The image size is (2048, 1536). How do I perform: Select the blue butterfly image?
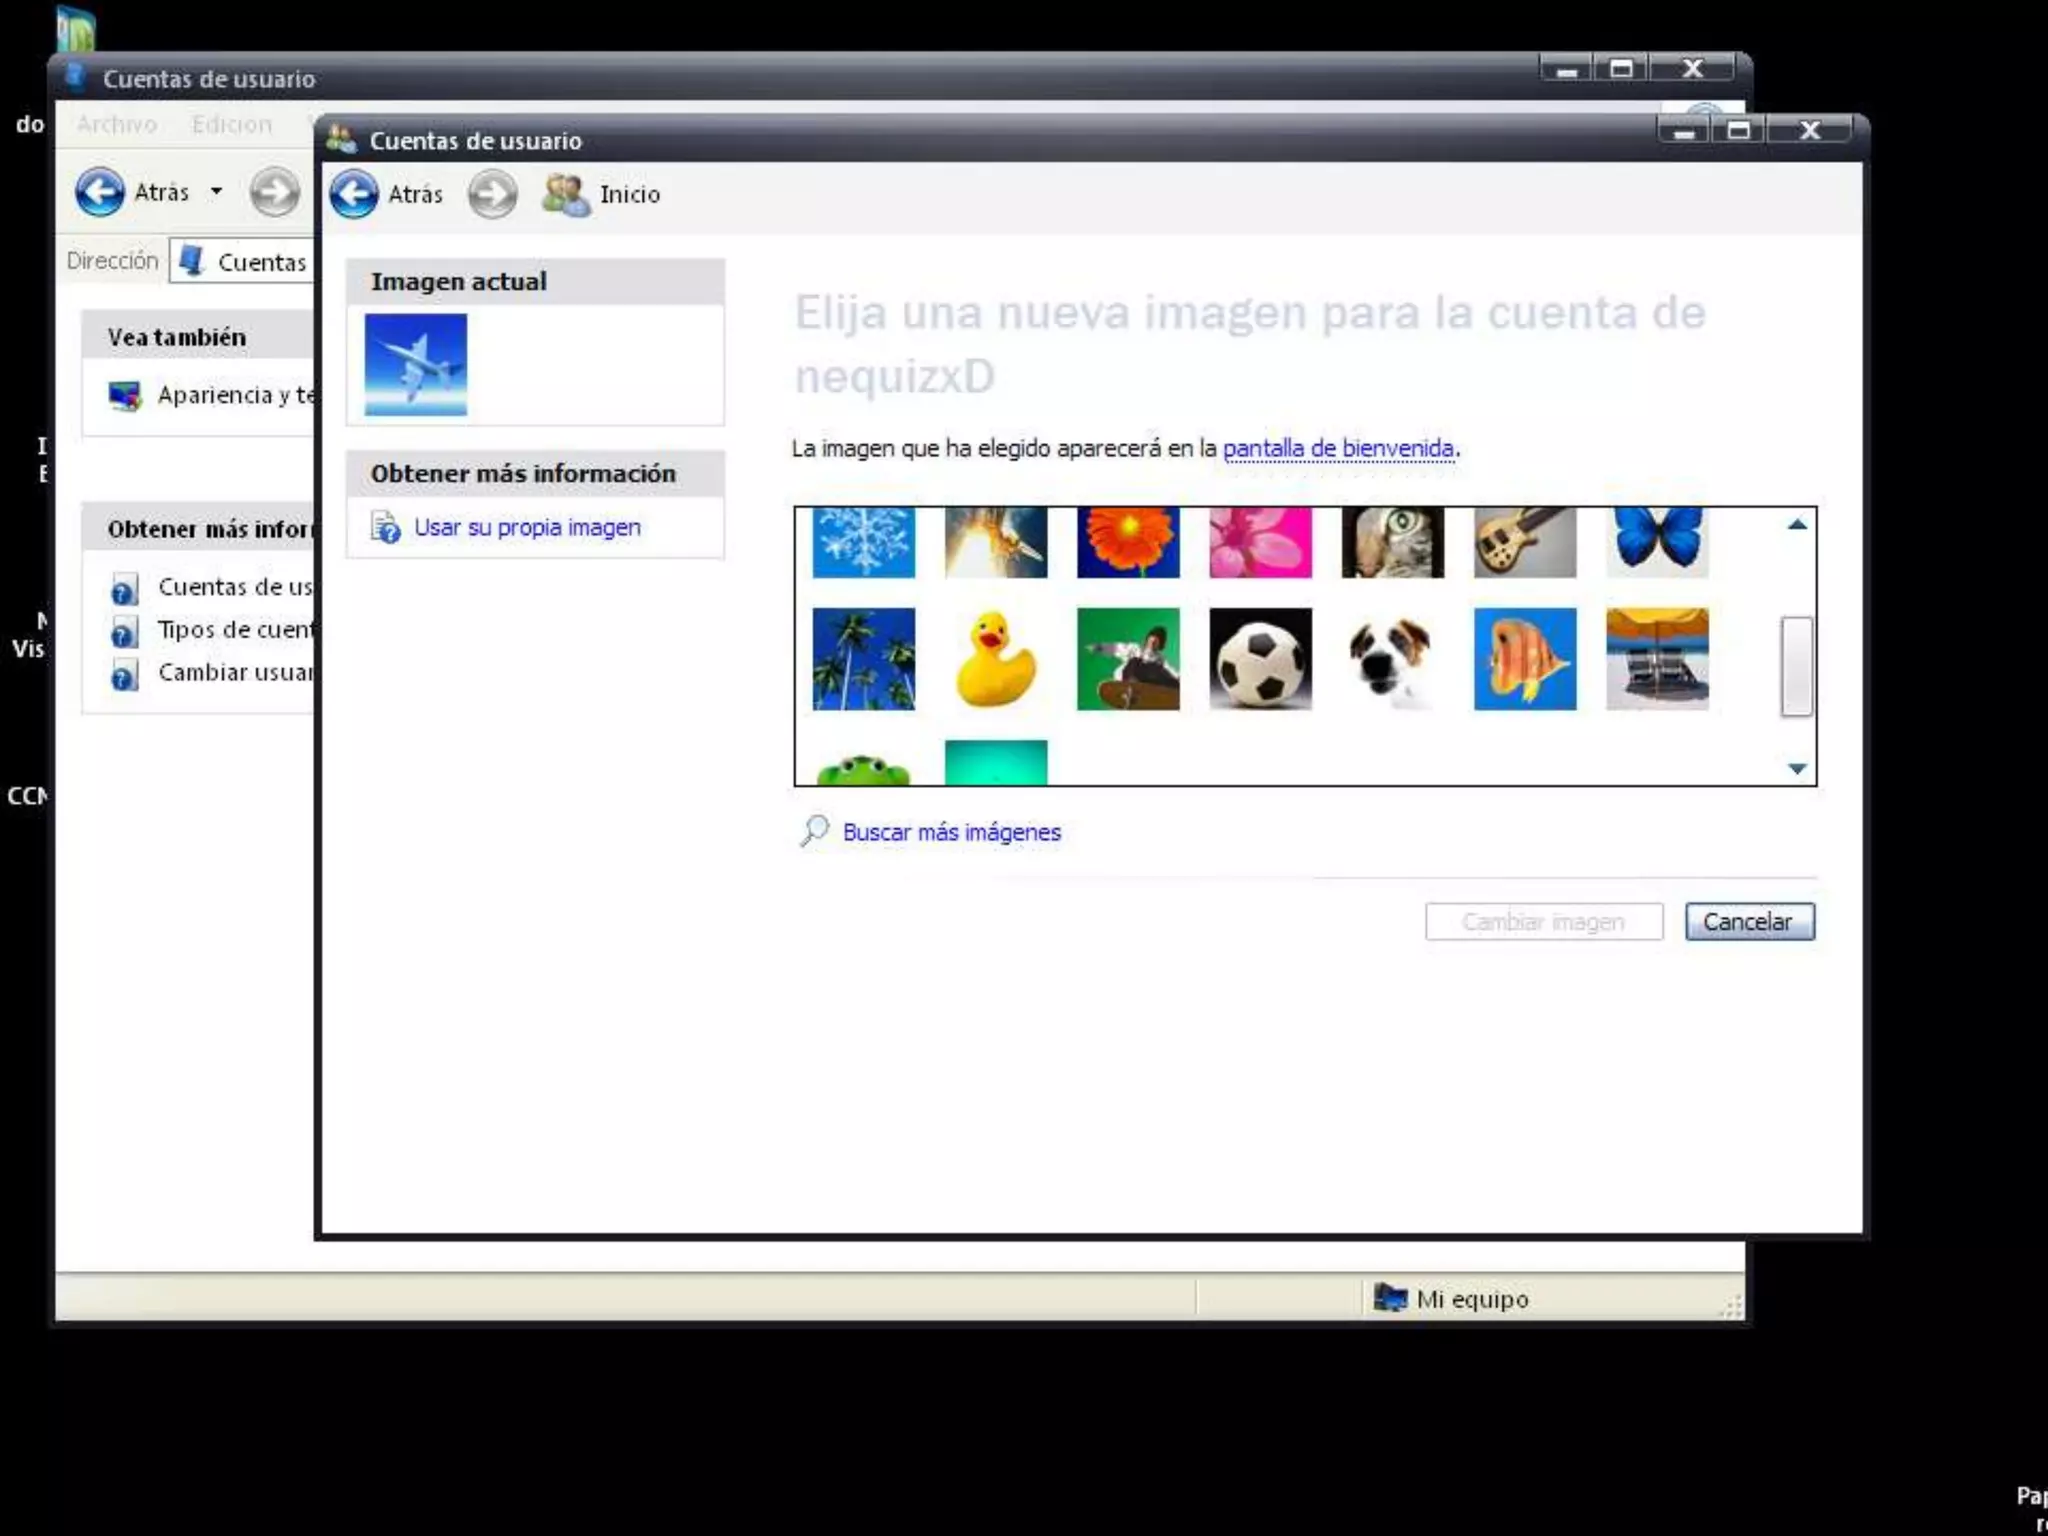pyautogui.click(x=1657, y=542)
